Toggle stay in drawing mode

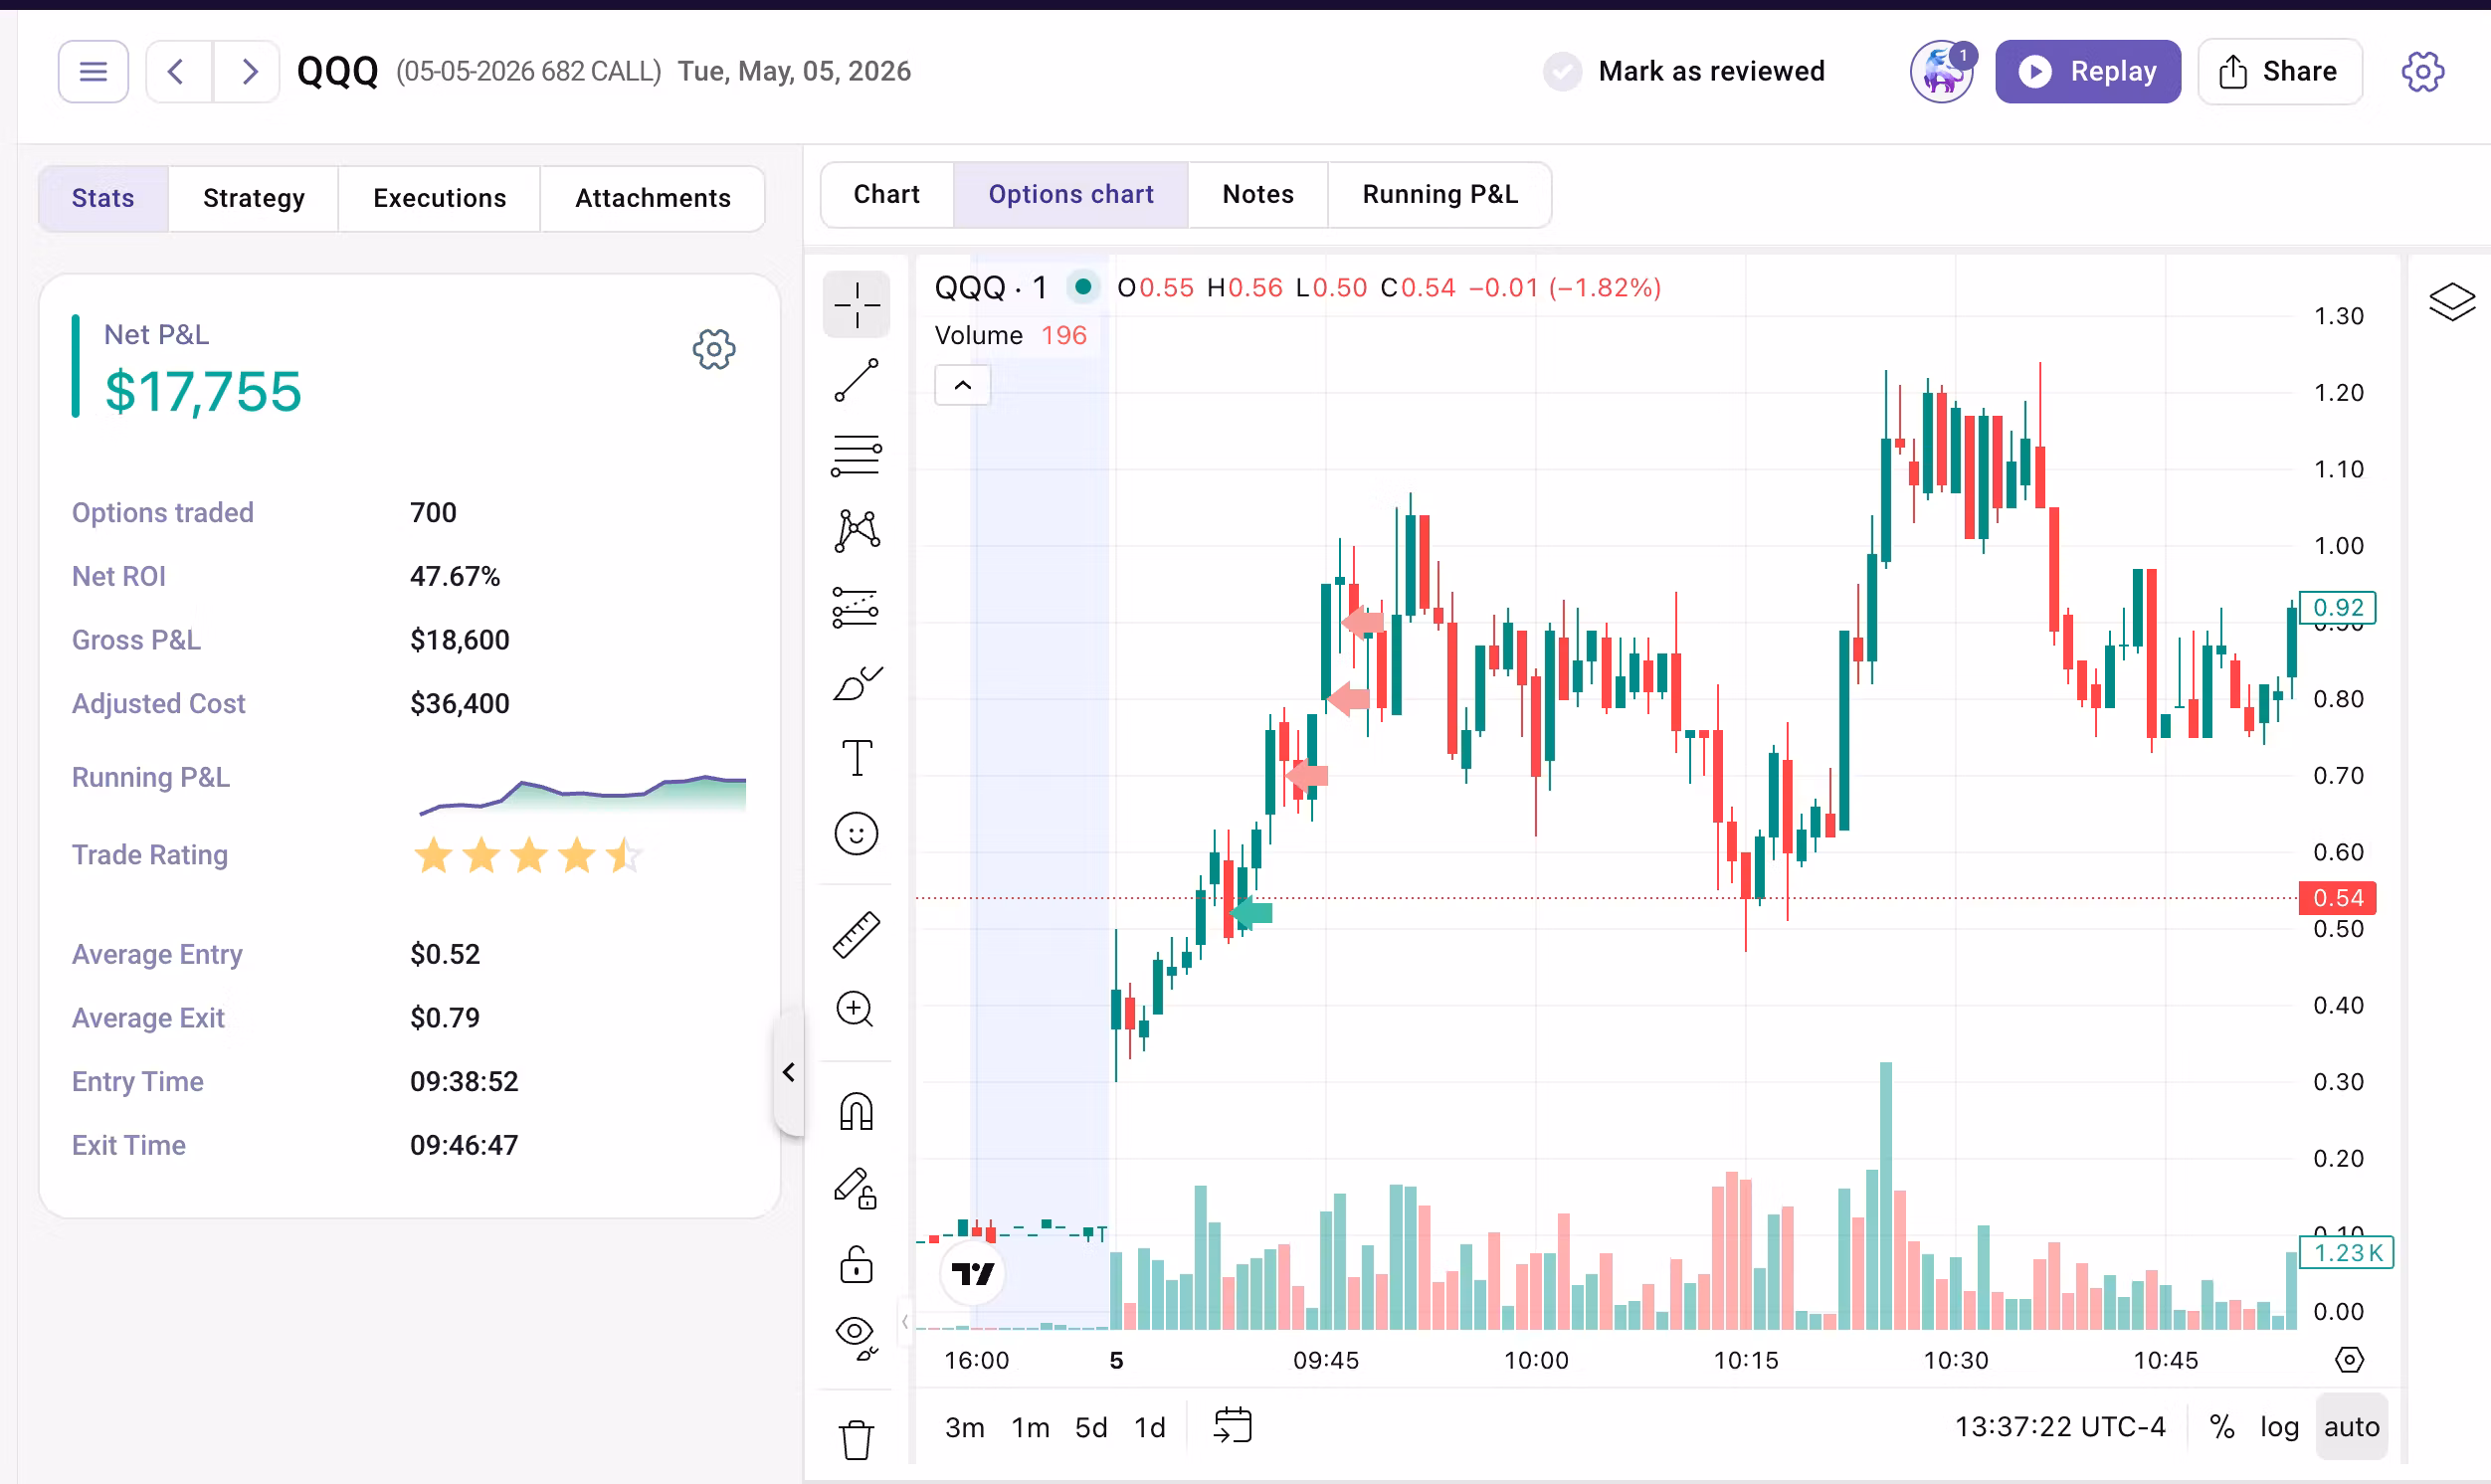coord(856,1188)
